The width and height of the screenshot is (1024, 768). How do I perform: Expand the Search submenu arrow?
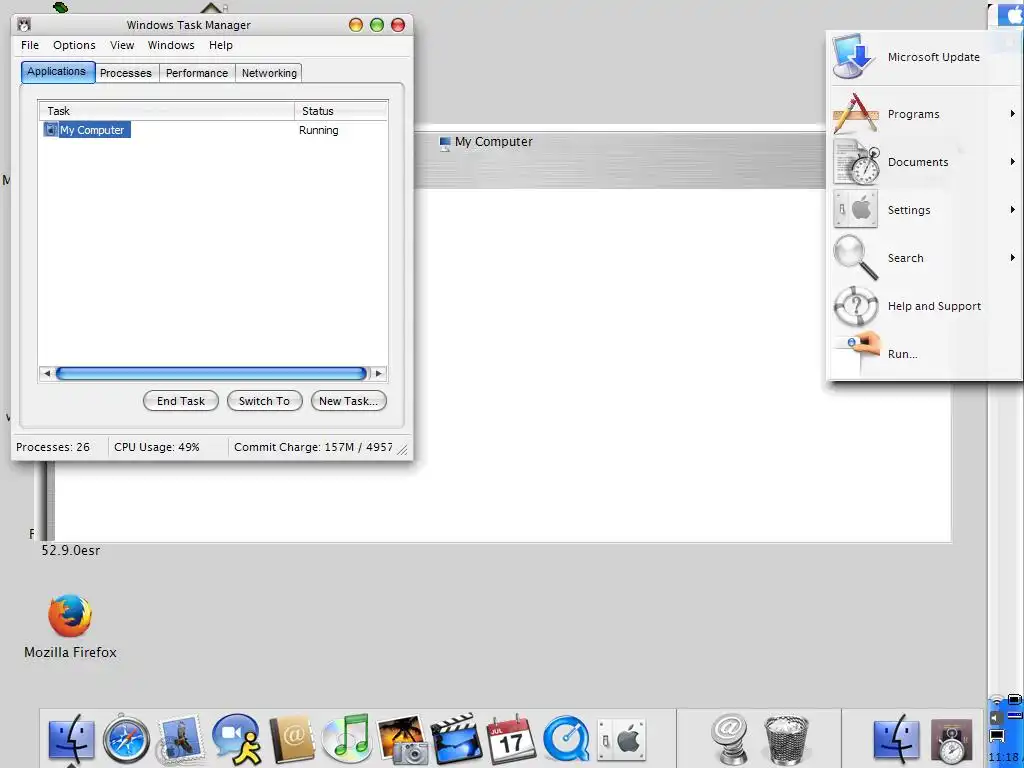(x=1012, y=257)
